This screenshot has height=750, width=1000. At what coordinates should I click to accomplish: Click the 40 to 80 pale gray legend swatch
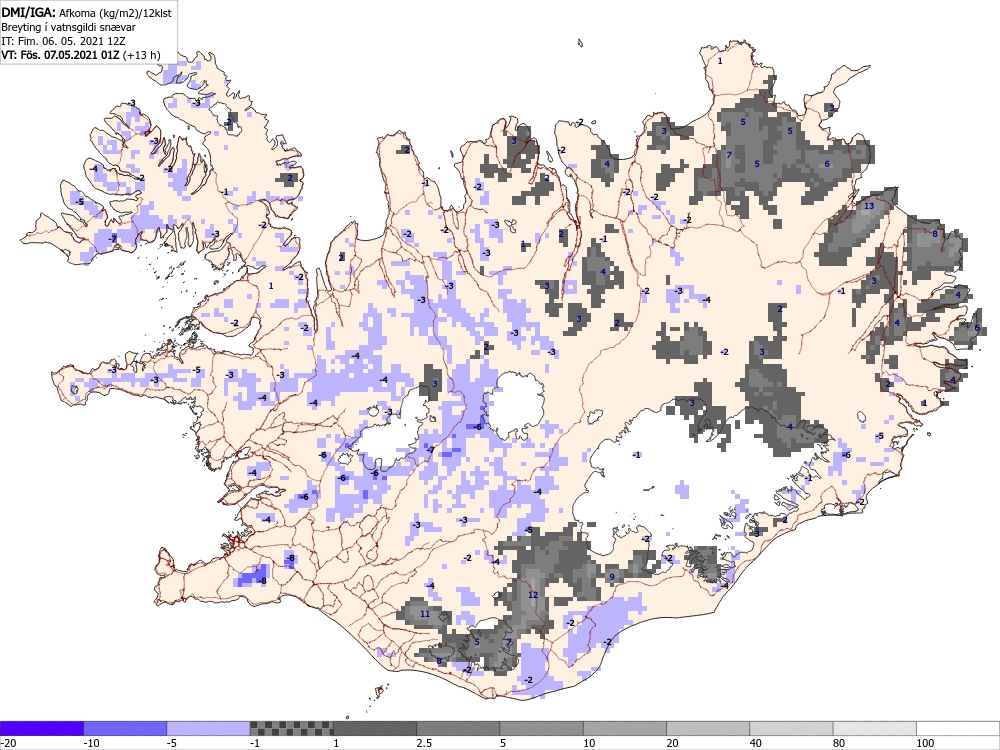(x=791, y=728)
